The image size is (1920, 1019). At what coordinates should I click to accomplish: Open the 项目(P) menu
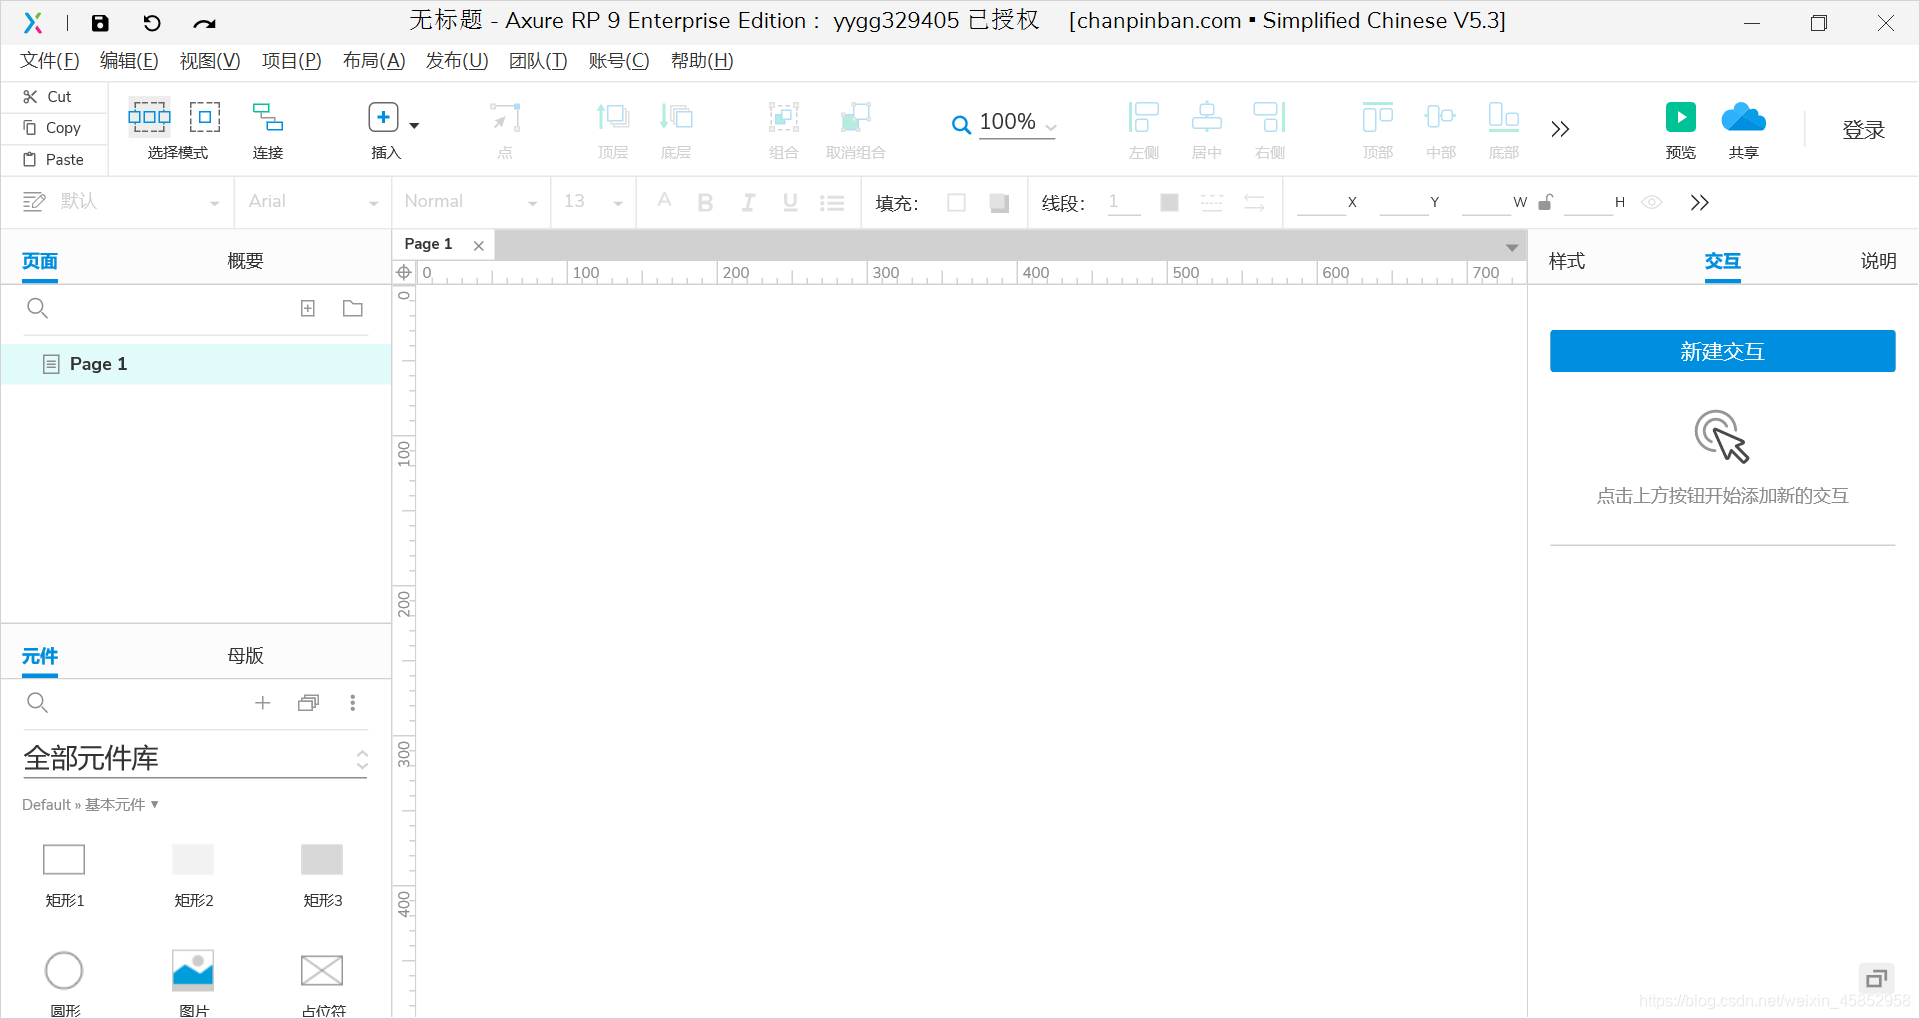pyautogui.click(x=291, y=61)
